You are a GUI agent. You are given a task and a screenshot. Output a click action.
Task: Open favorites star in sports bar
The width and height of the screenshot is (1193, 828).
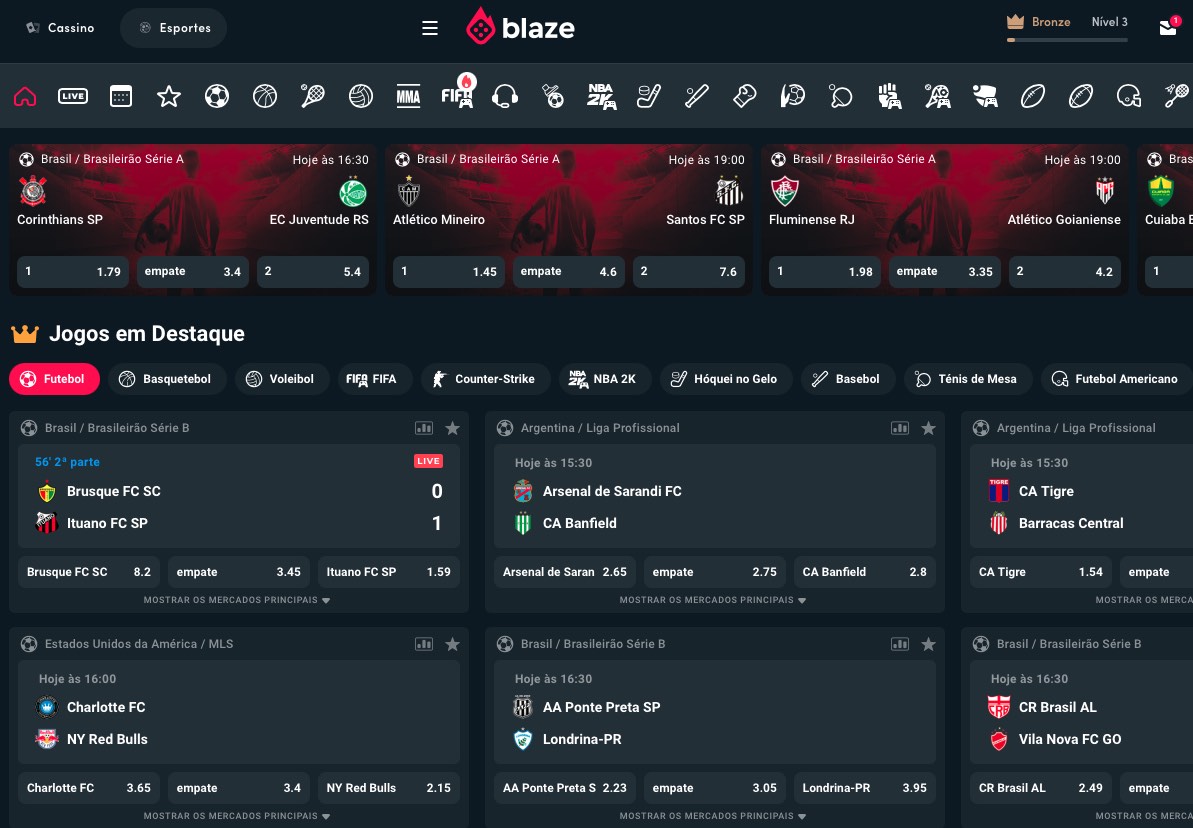click(169, 96)
